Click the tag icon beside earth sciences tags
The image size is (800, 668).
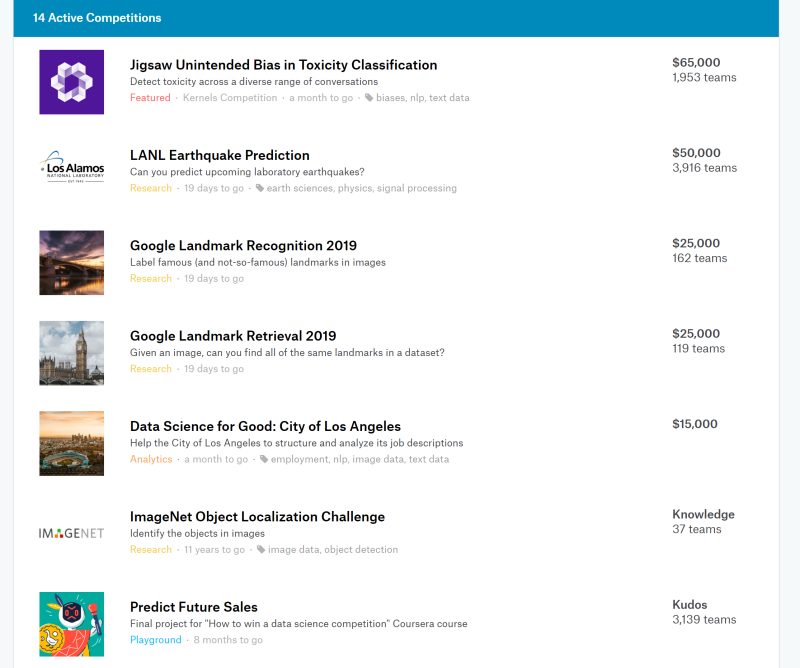pos(260,188)
